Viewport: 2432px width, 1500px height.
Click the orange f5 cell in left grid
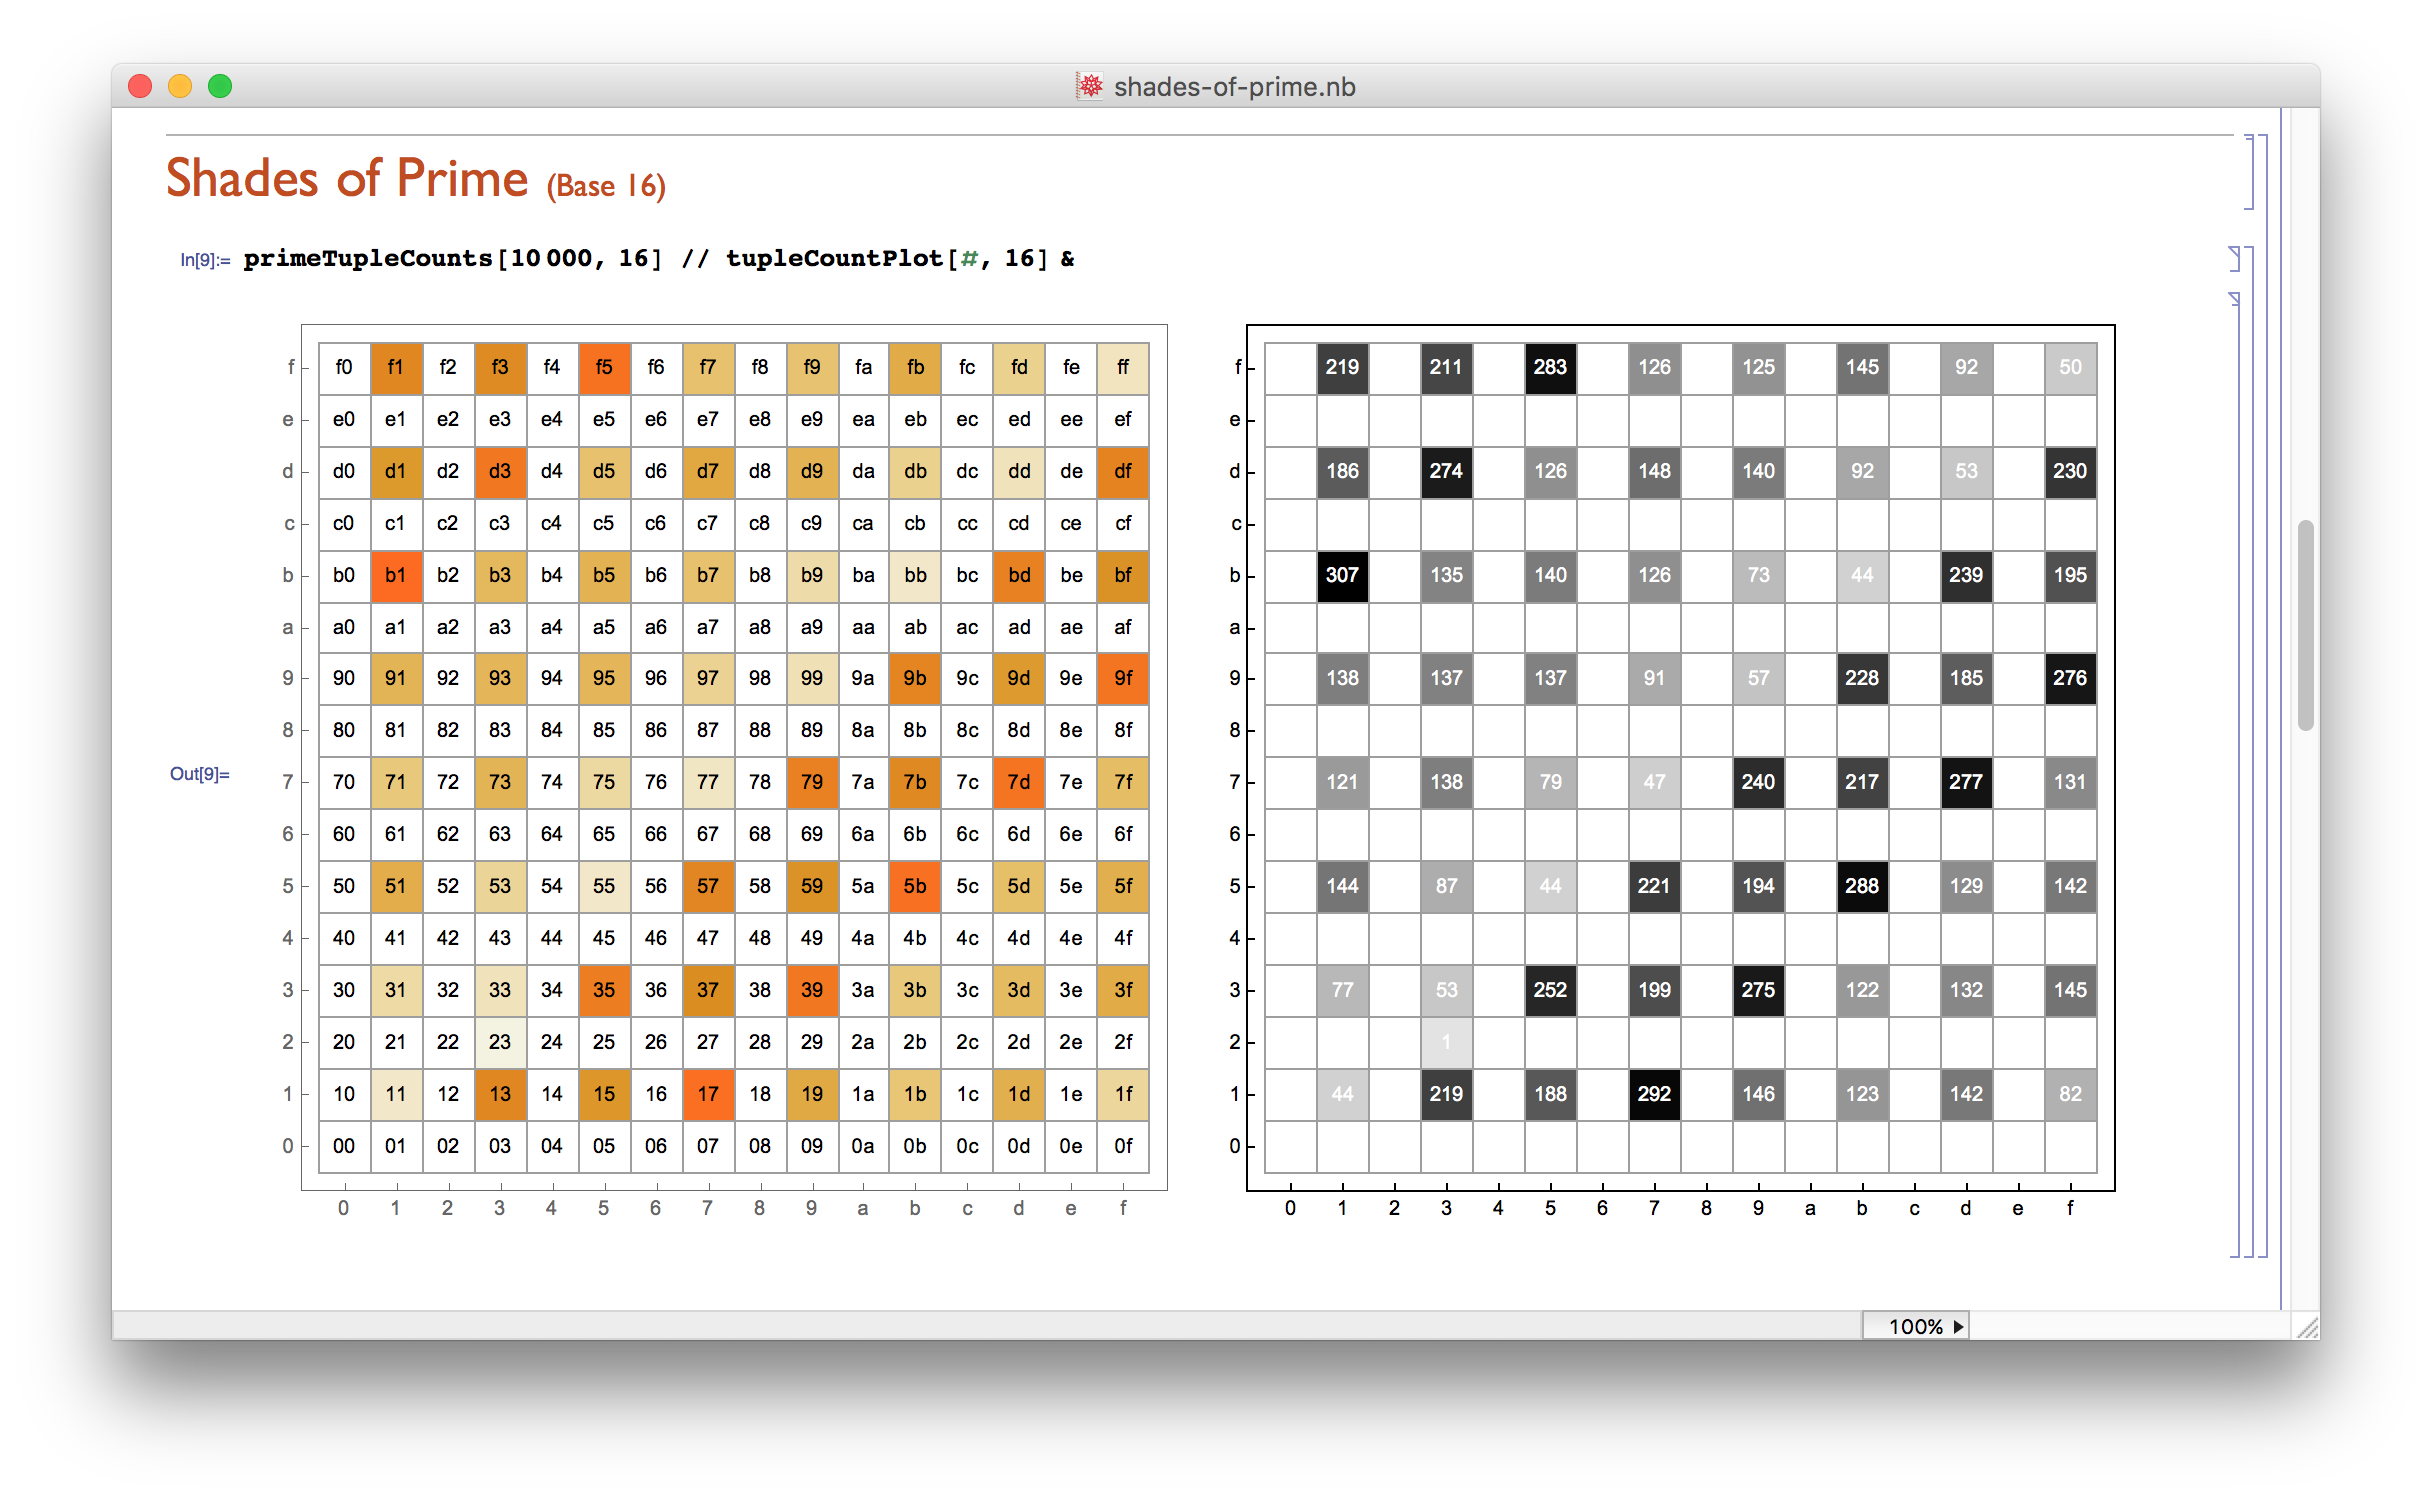604,367
